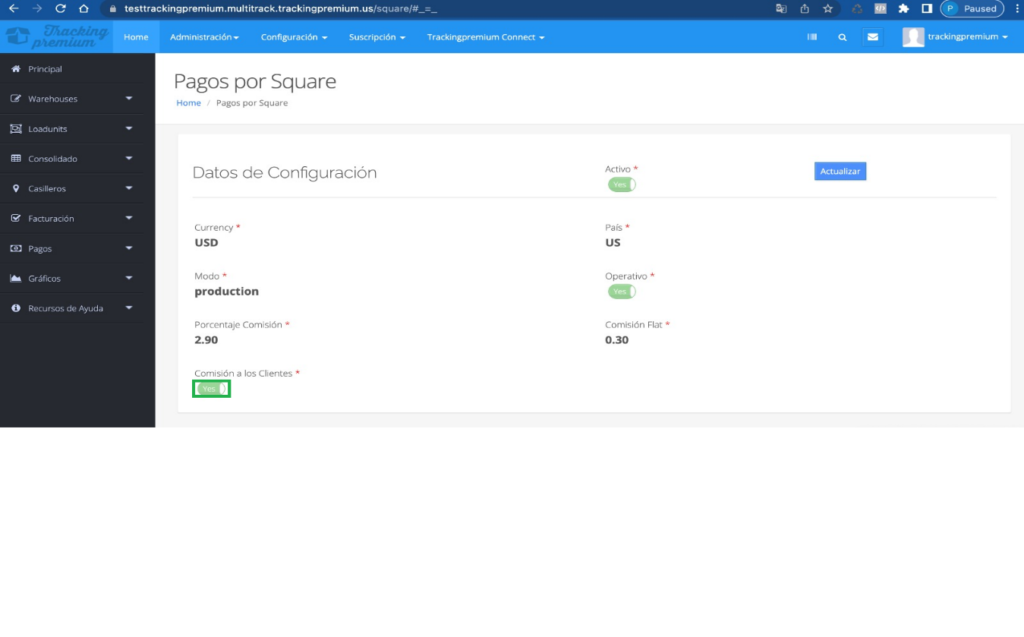Open the browser three-dot menu
The image size is (1024, 637).
point(1017,8)
